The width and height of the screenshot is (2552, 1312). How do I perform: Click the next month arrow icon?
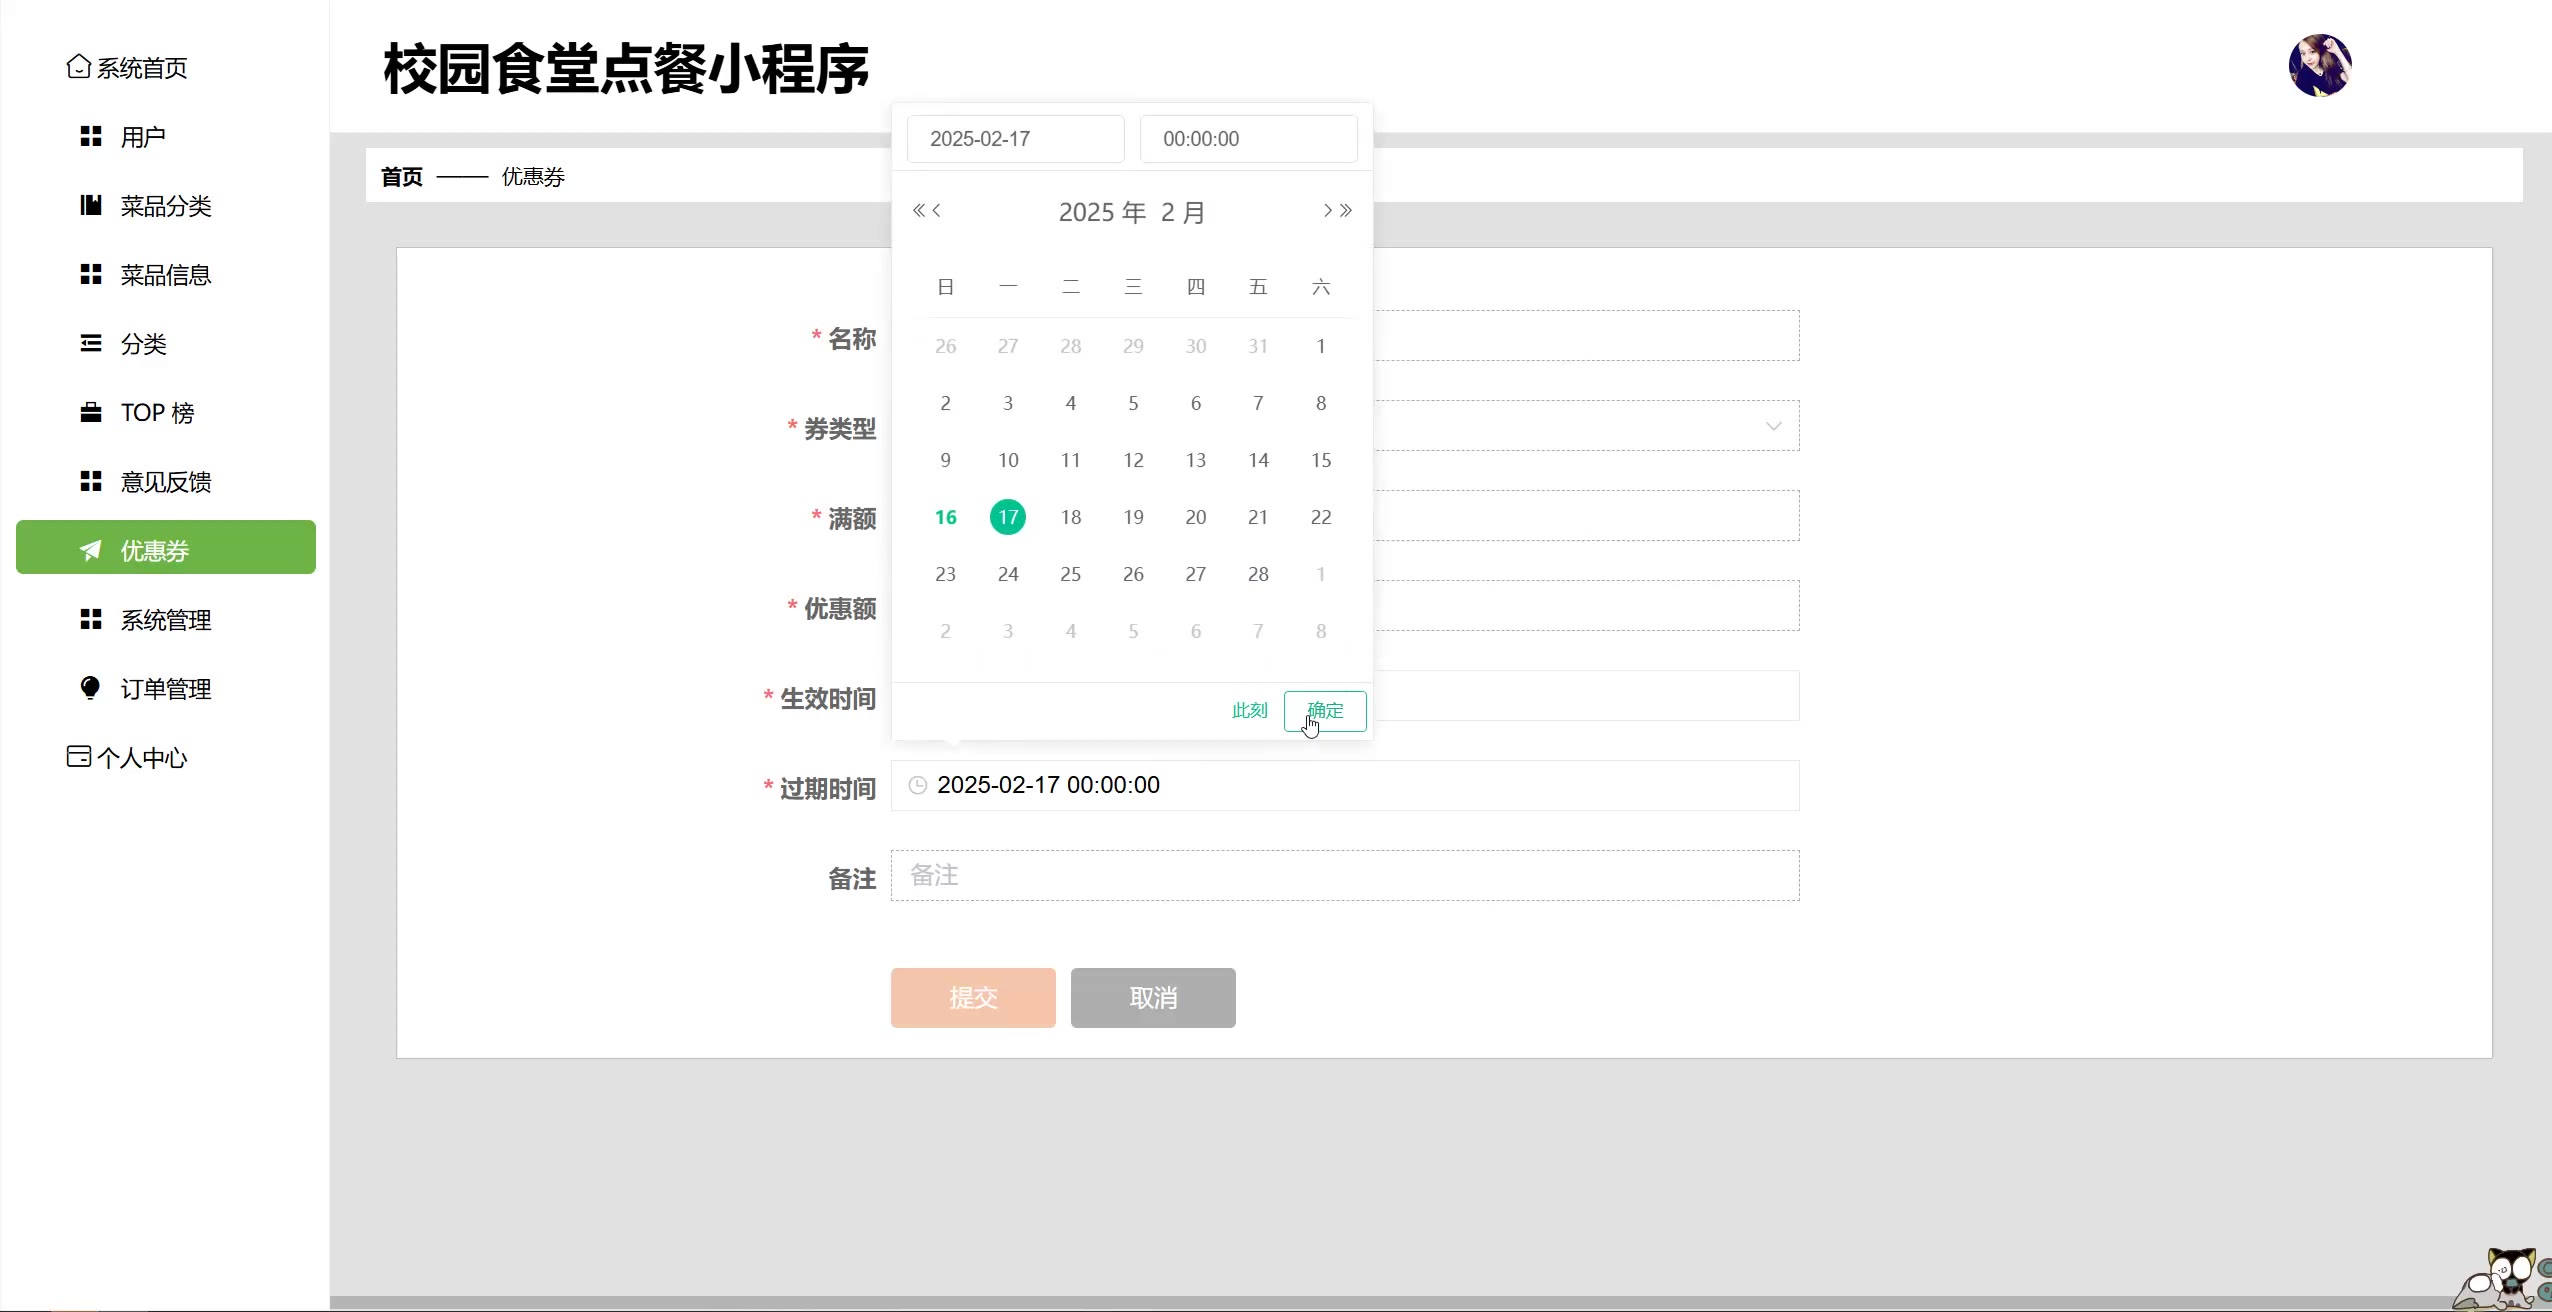1327,210
